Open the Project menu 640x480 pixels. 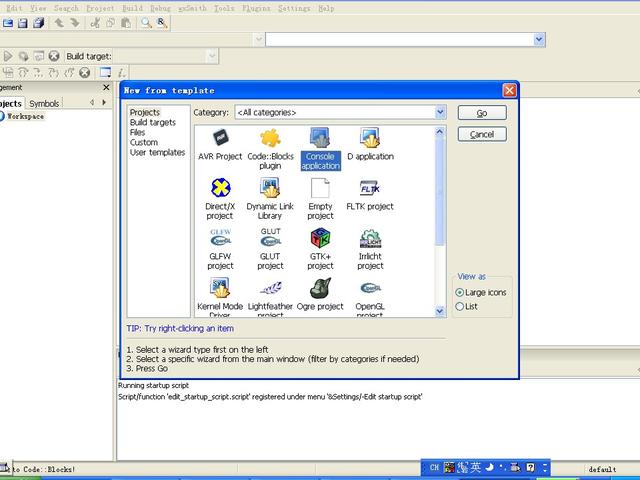[x=100, y=8]
